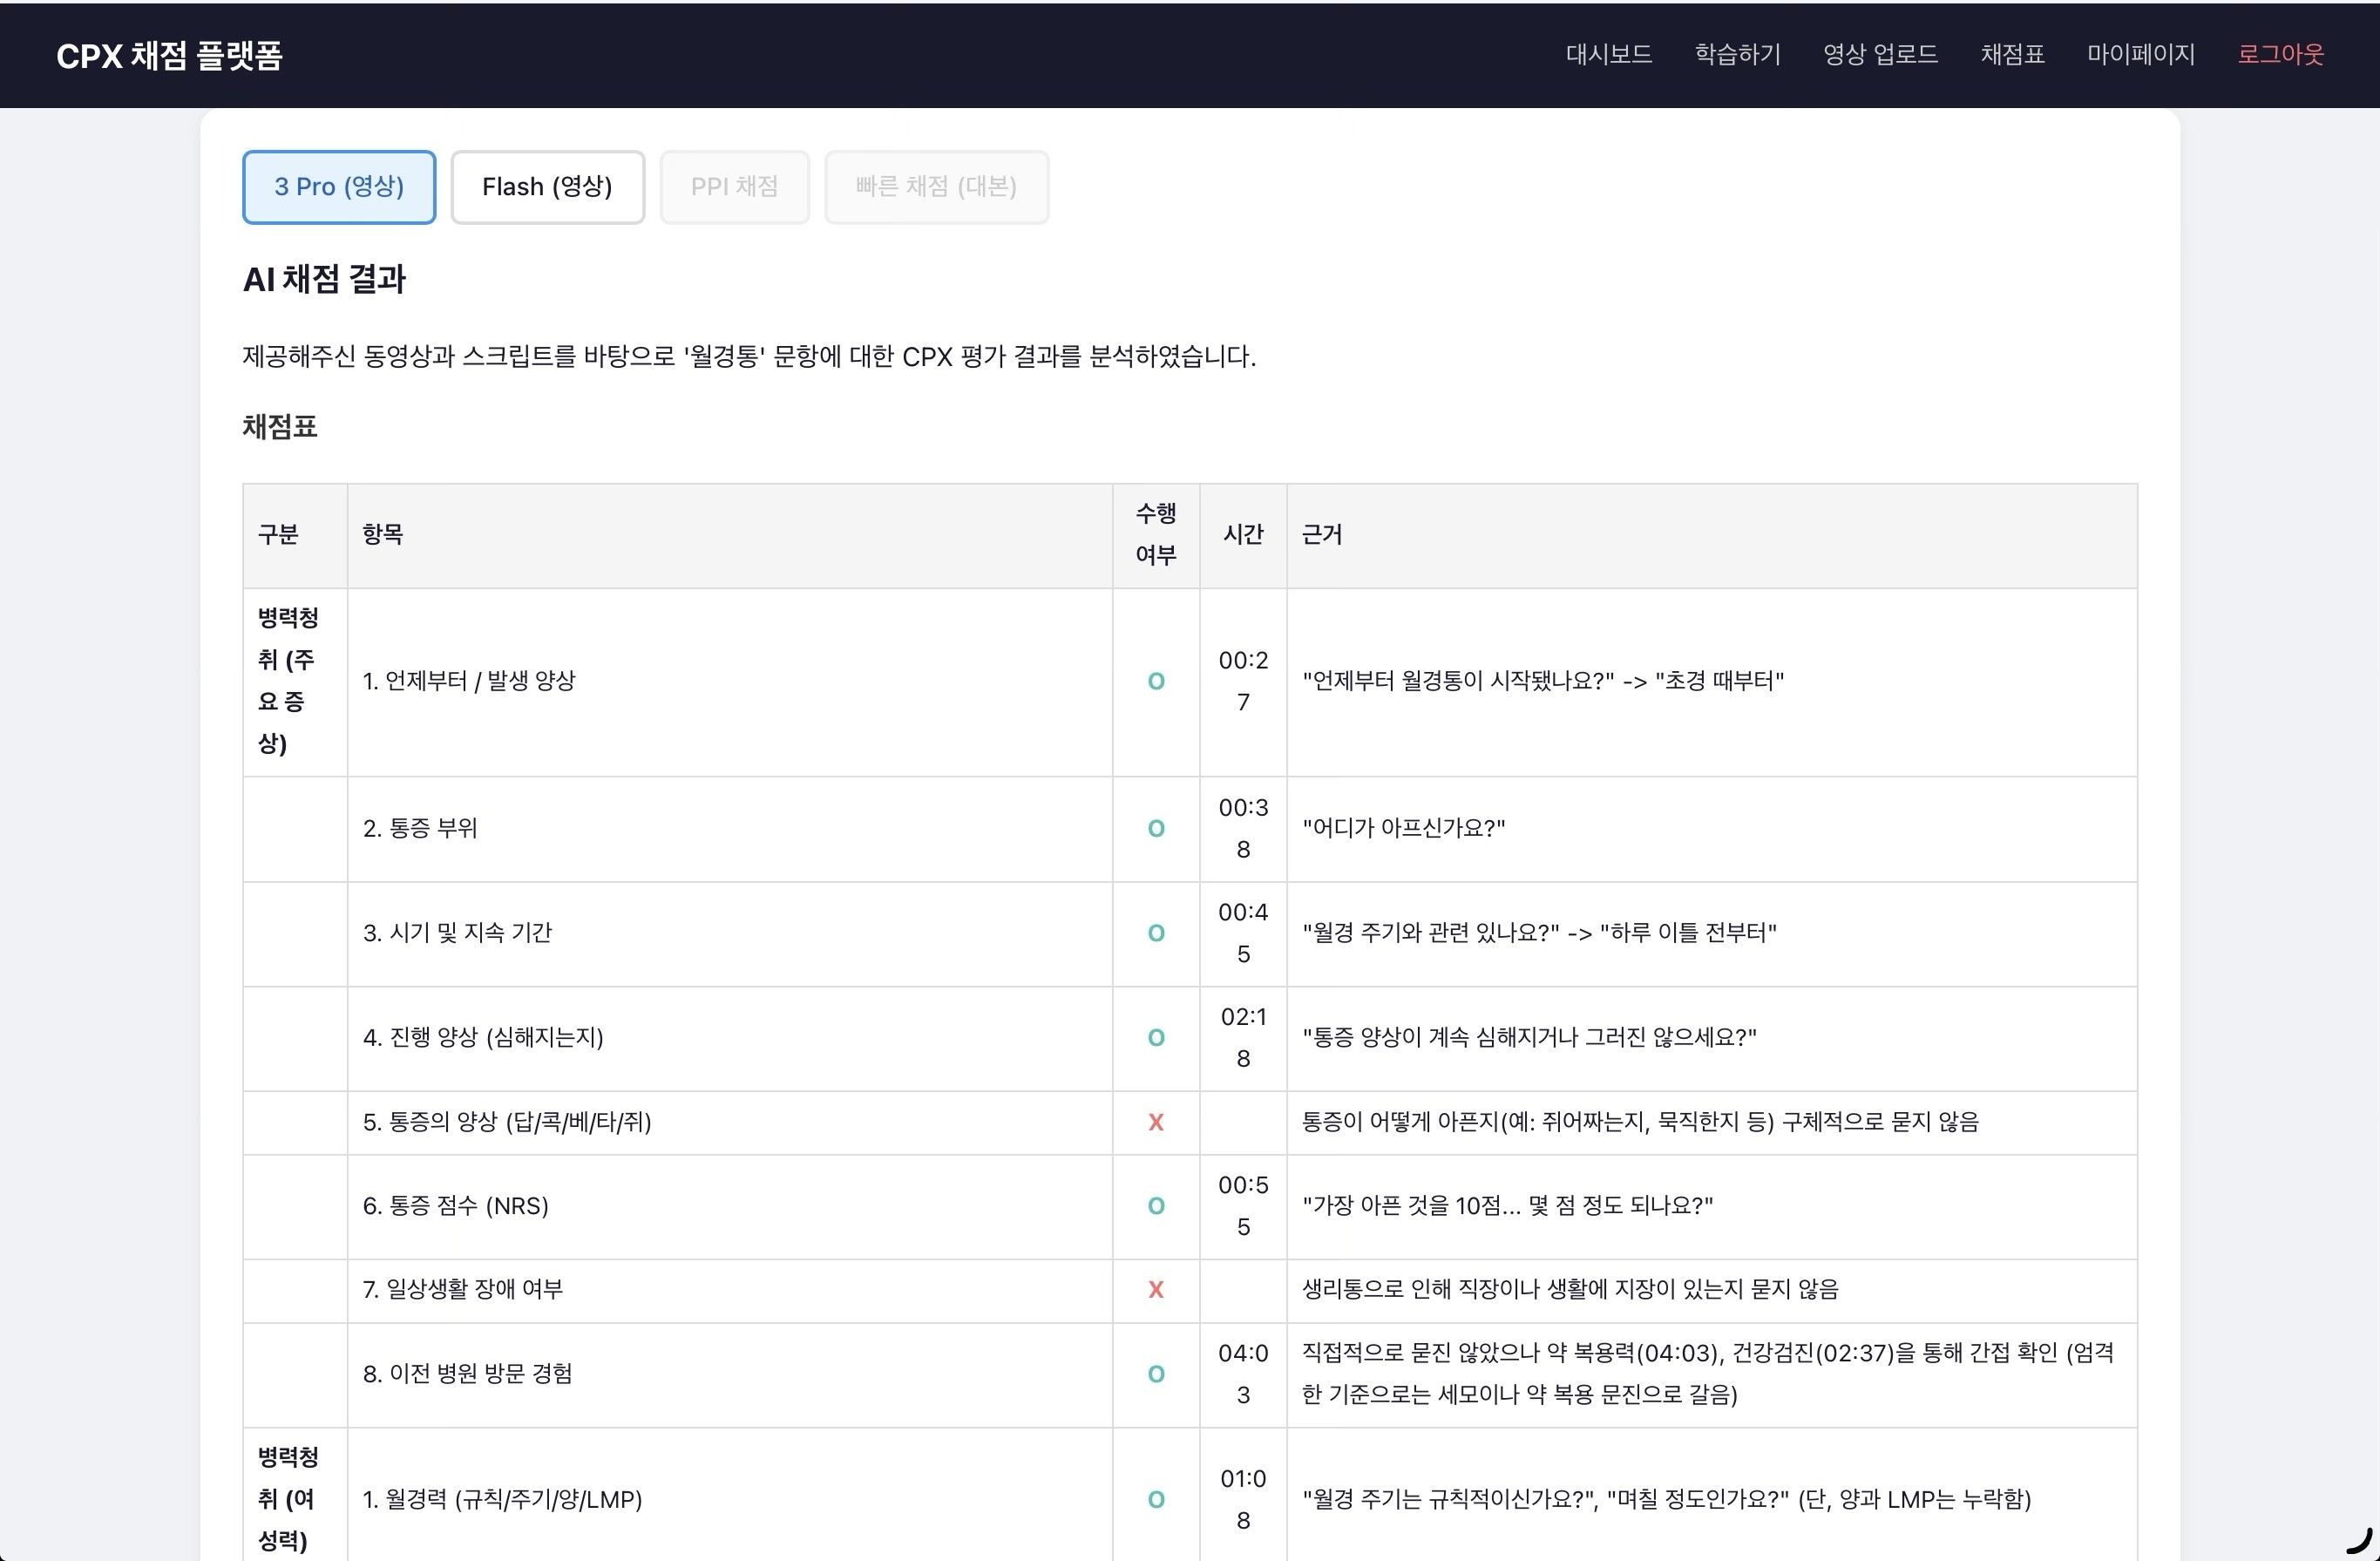2380x1561 pixels.
Task: Click evidence text mentioning 하루 이틀 전부터
Action: tap(1539, 933)
